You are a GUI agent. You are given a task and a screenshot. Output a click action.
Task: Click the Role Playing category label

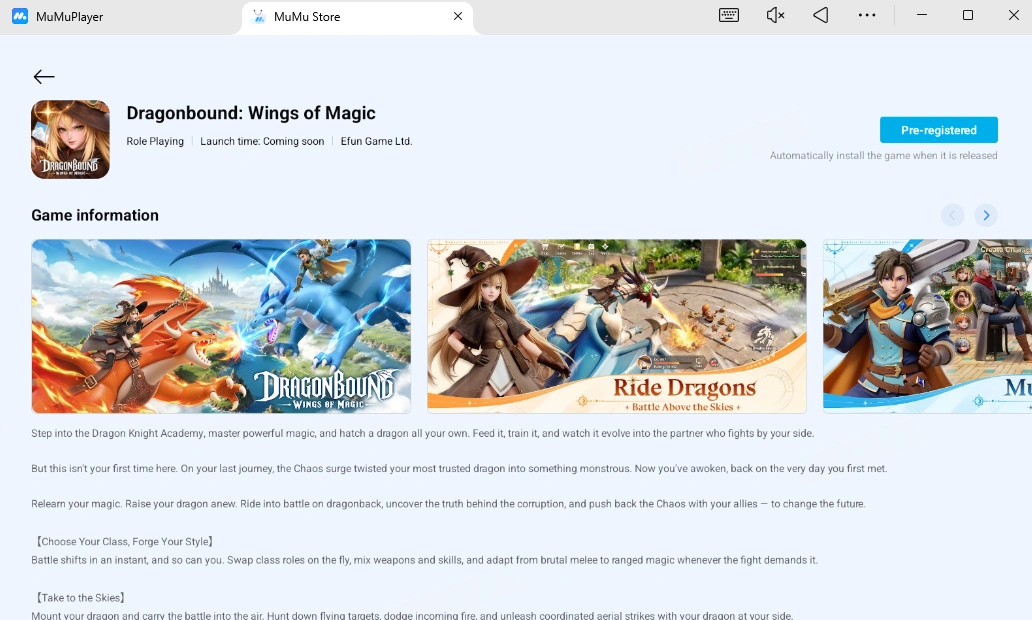click(155, 142)
